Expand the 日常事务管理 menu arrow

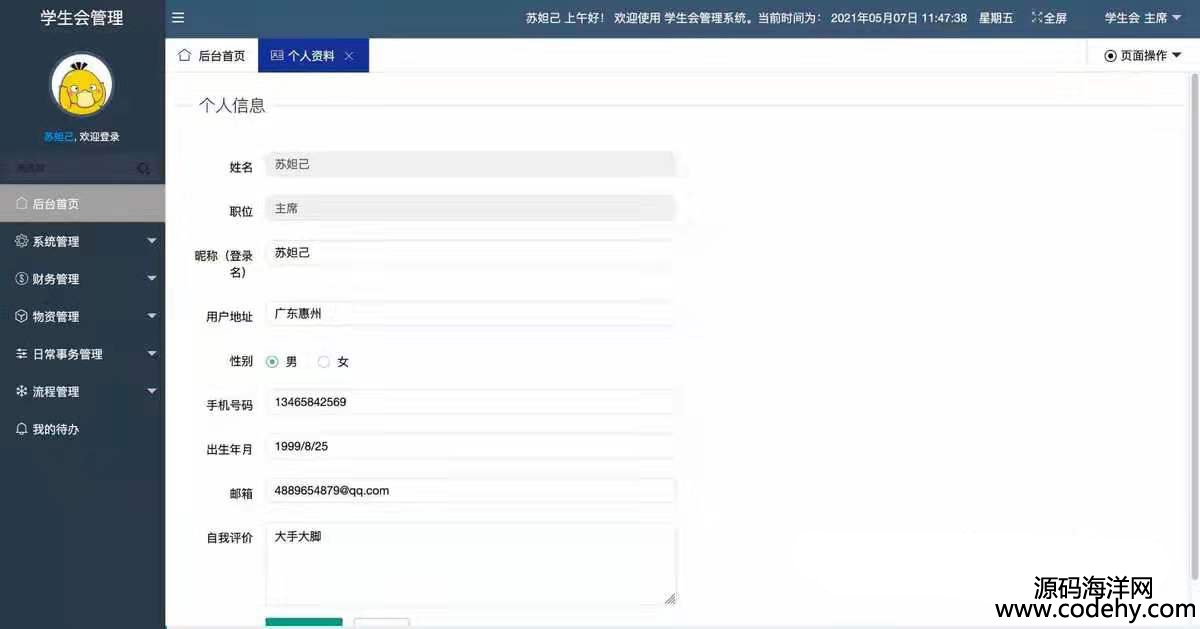[x=152, y=354]
